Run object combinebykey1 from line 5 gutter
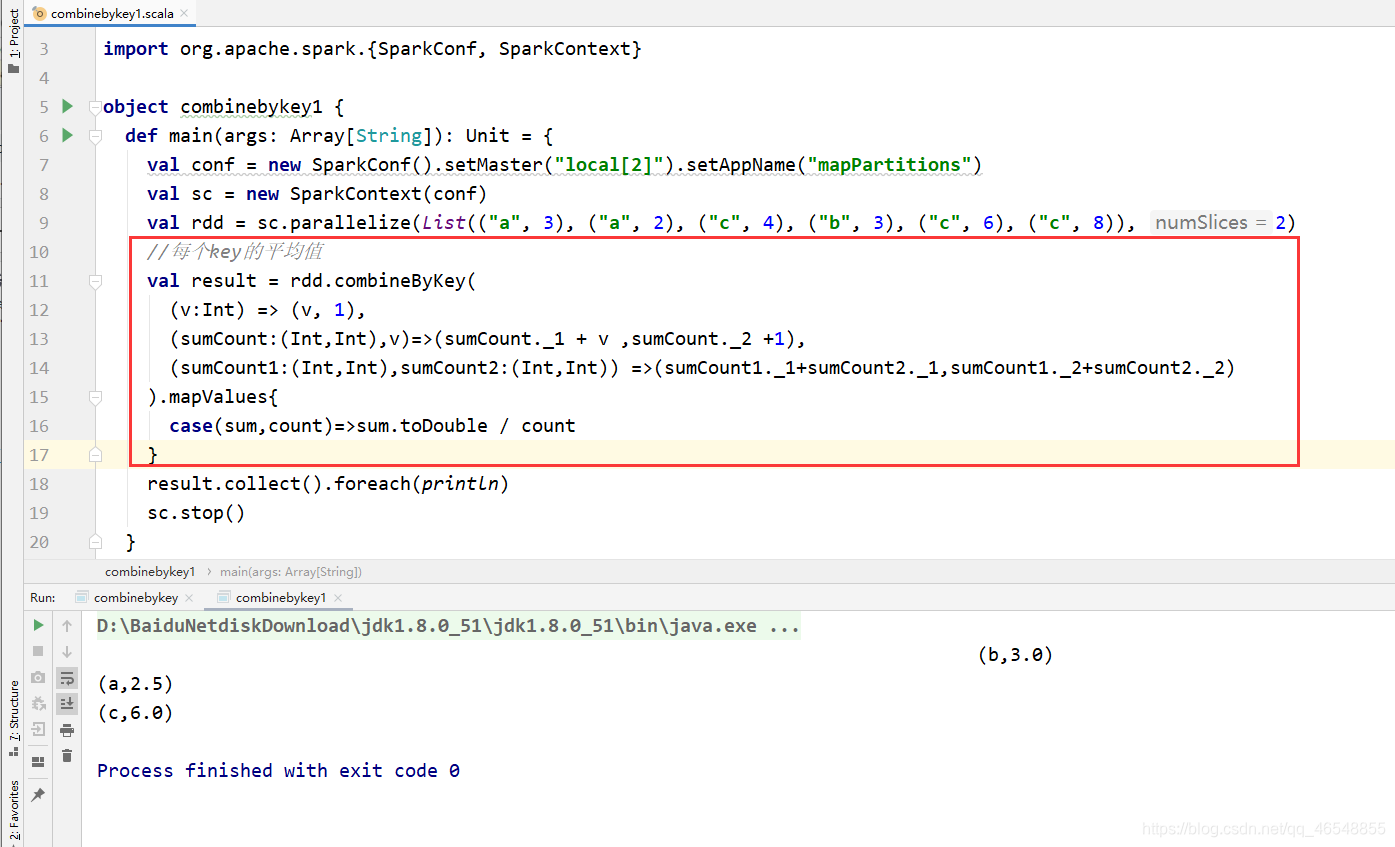The height and width of the screenshot is (847, 1395). point(67,106)
